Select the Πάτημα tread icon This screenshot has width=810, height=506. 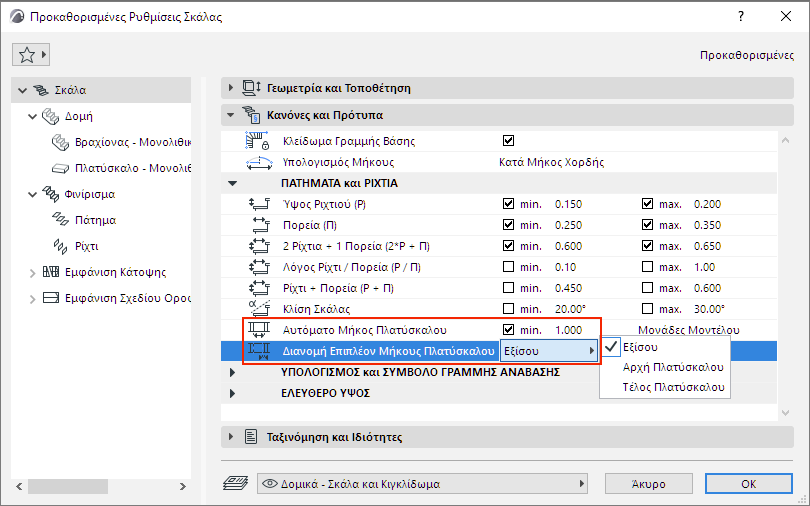tap(60, 220)
